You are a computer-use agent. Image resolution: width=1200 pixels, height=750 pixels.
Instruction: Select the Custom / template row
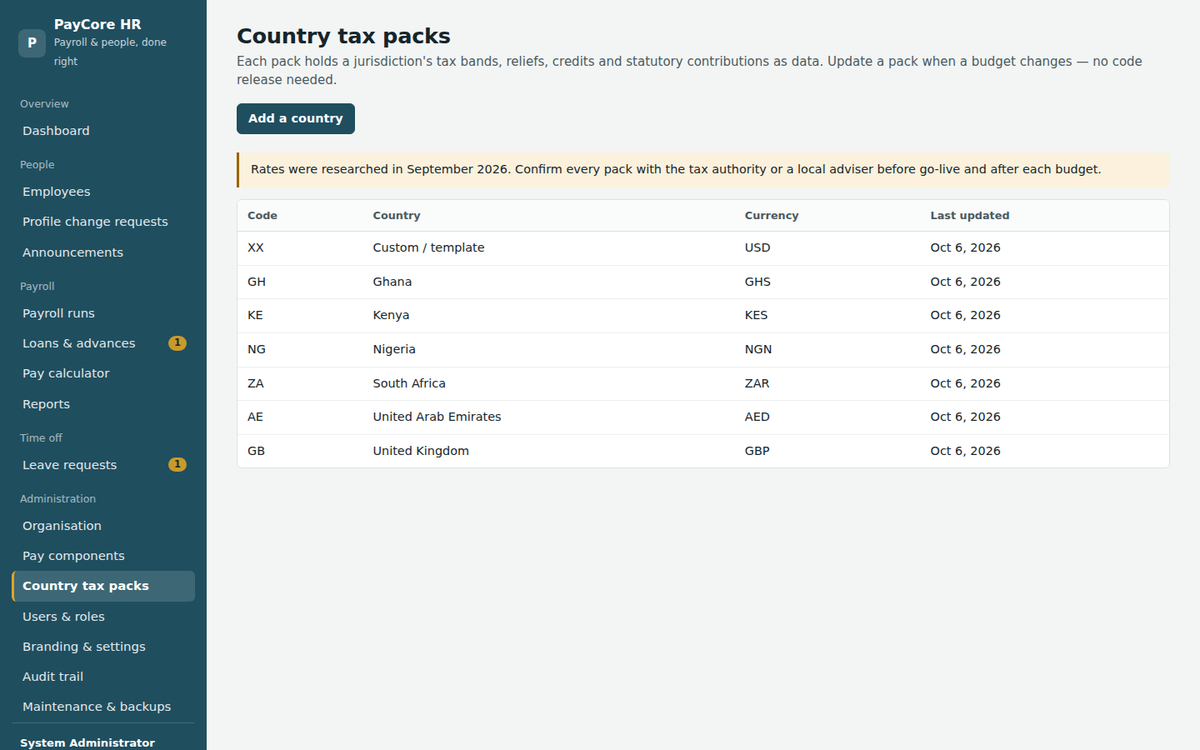[703, 248]
